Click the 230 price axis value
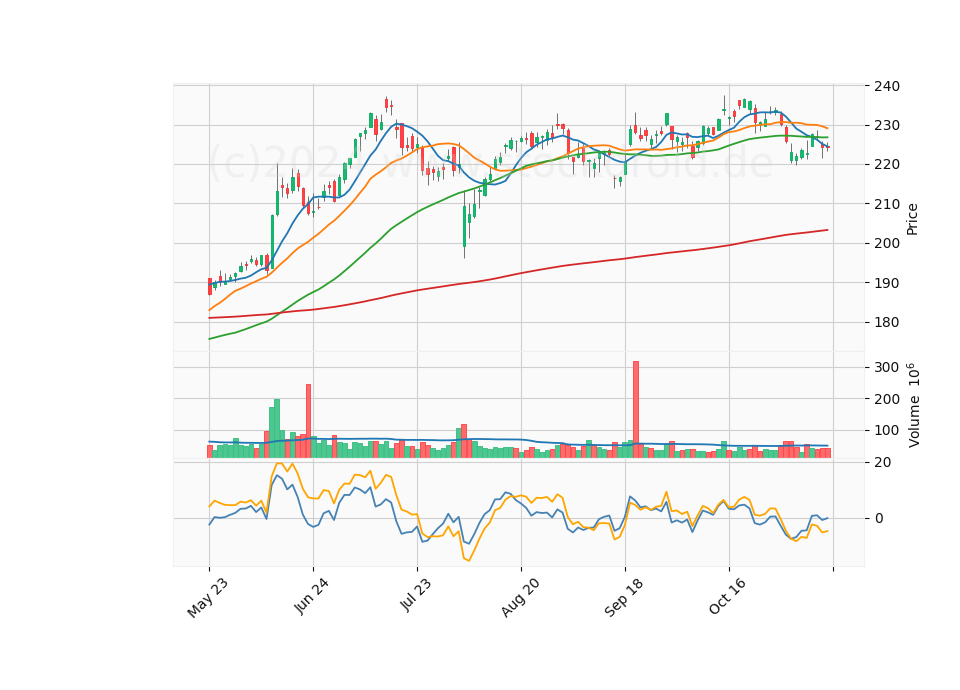Image resolution: width=960 pixels, height=690 pixels. pos(887,126)
